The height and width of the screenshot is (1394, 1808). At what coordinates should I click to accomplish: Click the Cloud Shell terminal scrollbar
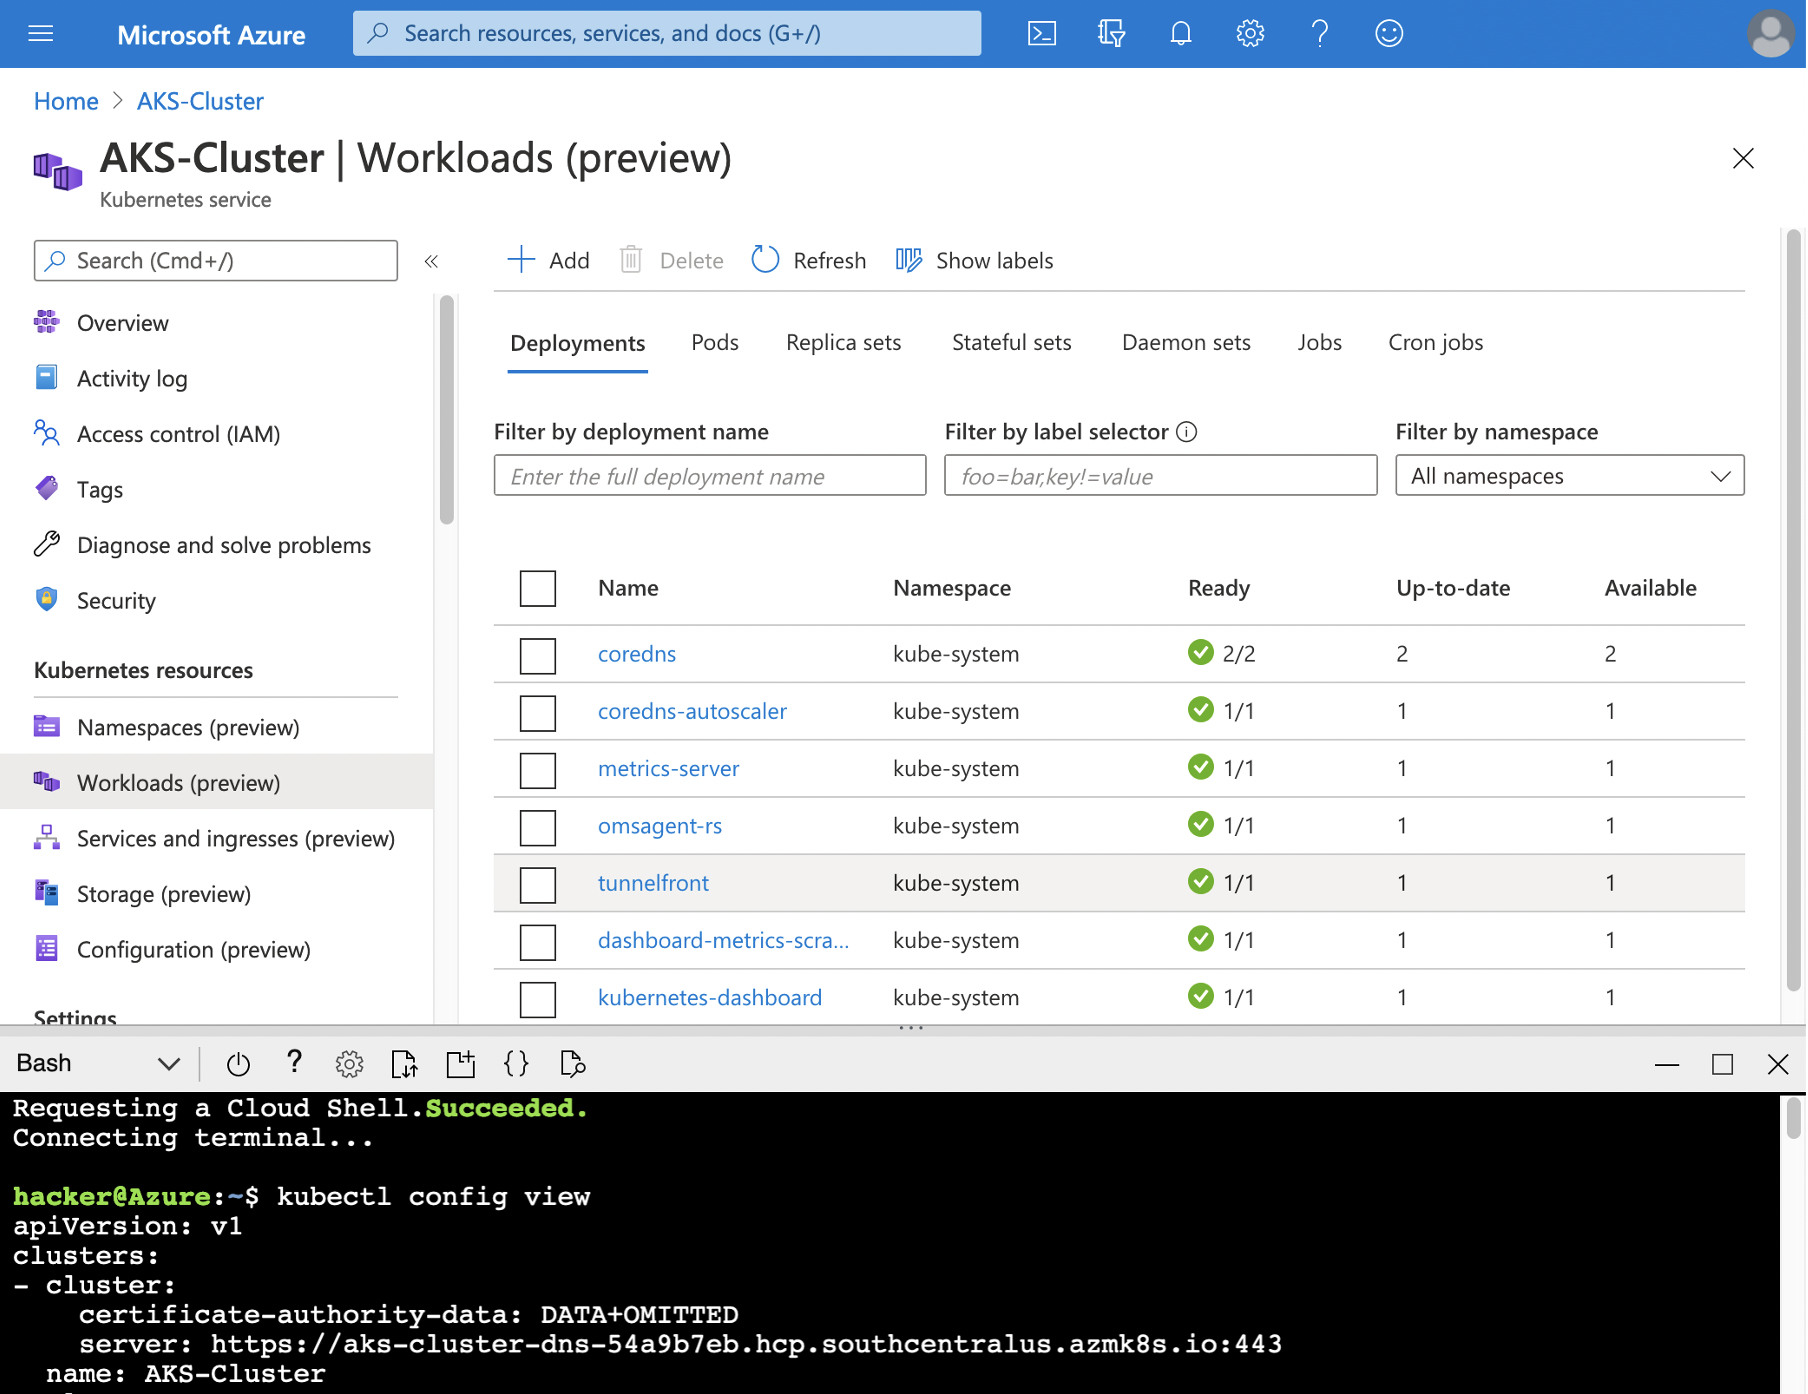(1793, 1118)
